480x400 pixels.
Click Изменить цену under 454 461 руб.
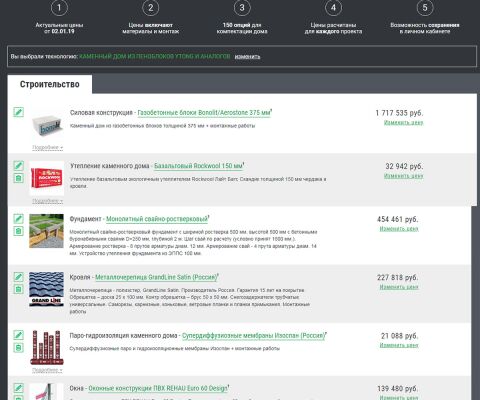(x=399, y=229)
